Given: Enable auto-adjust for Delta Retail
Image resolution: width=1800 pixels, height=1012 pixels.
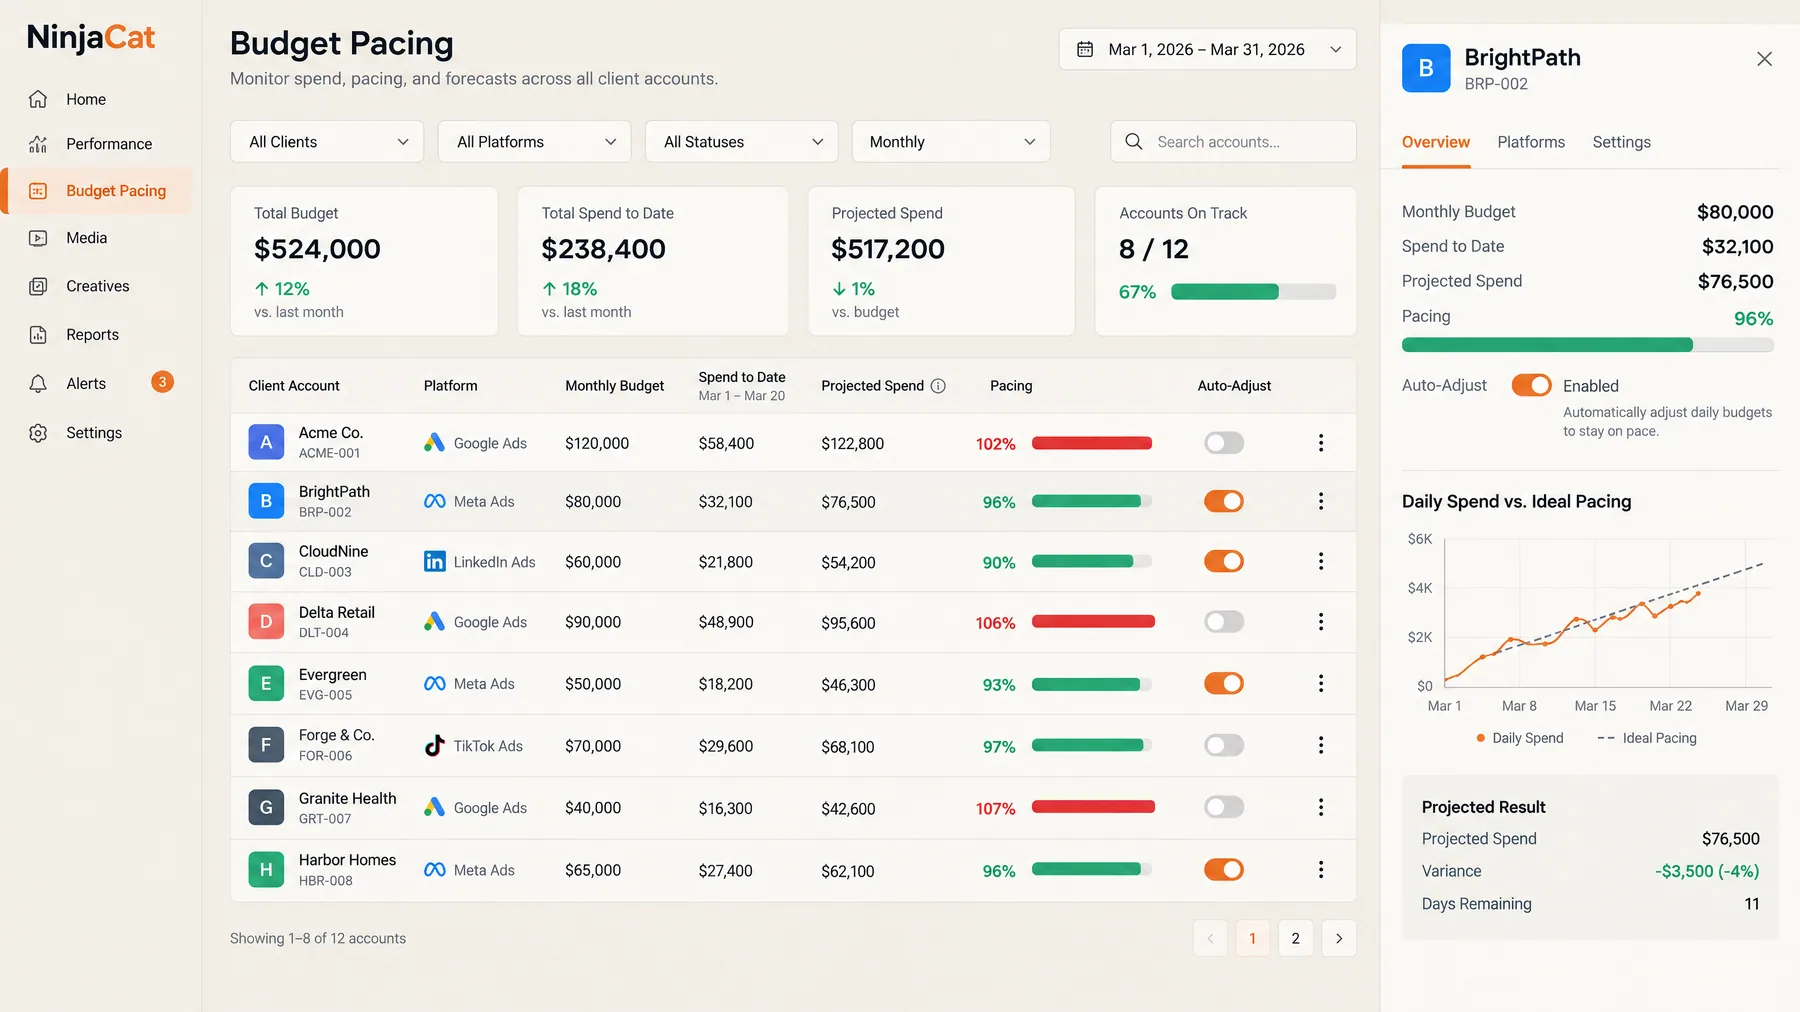Looking at the screenshot, I should coord(1224,622).
